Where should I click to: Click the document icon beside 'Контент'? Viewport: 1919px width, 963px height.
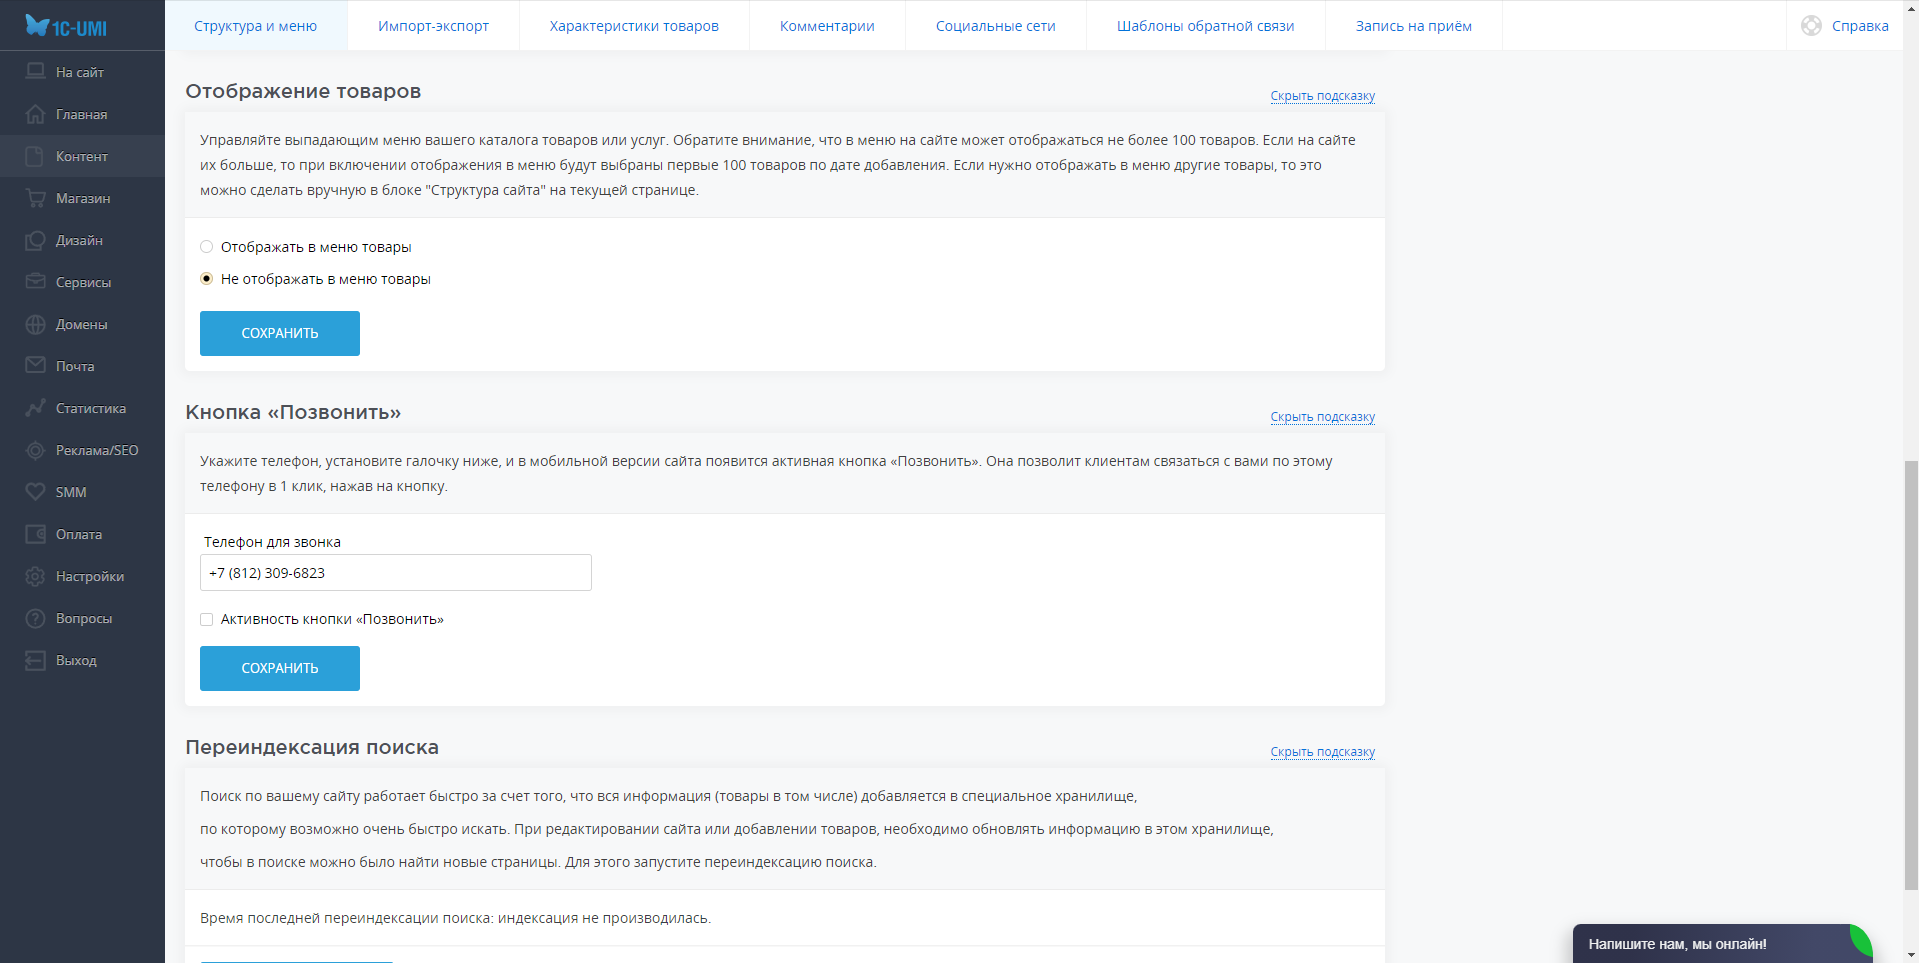35,156
